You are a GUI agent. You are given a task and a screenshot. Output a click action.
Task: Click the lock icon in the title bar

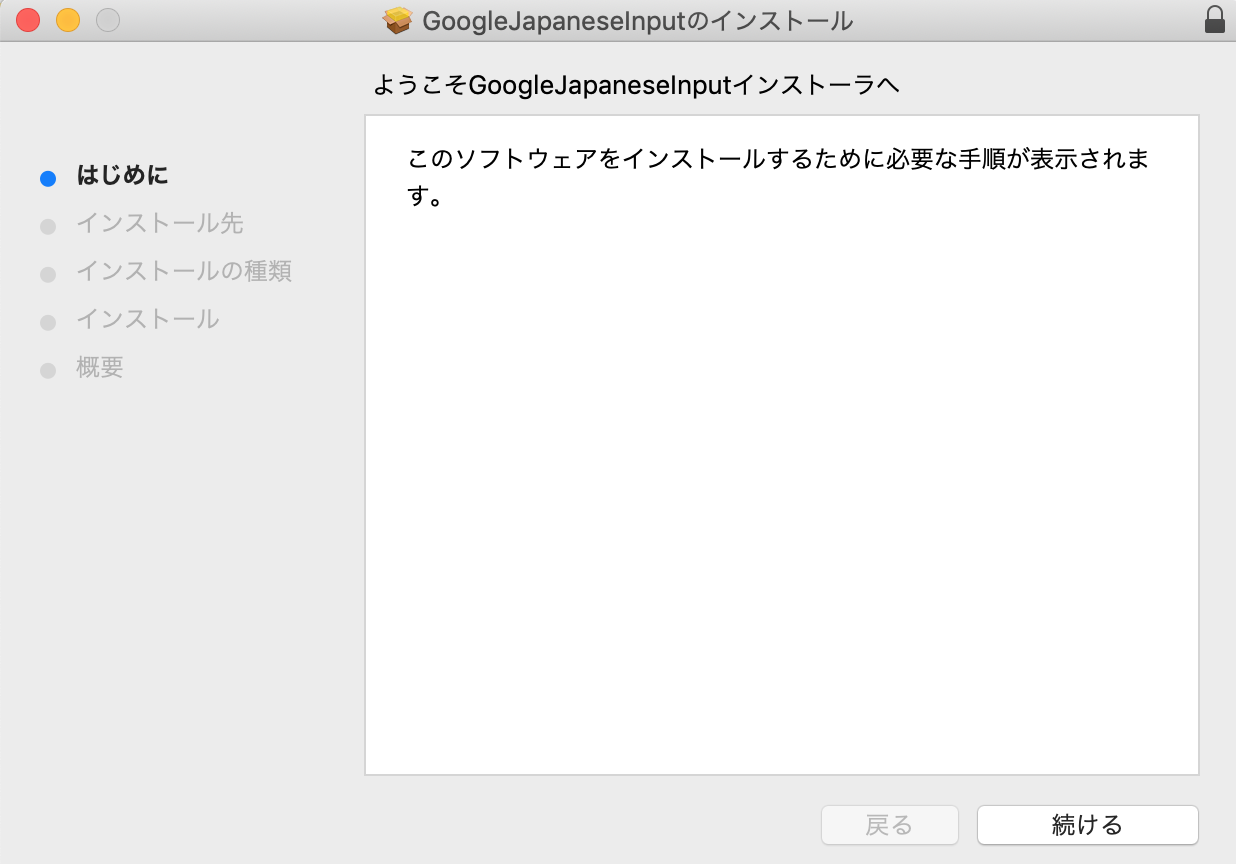pyautogui.click(x=1213, y=19)
